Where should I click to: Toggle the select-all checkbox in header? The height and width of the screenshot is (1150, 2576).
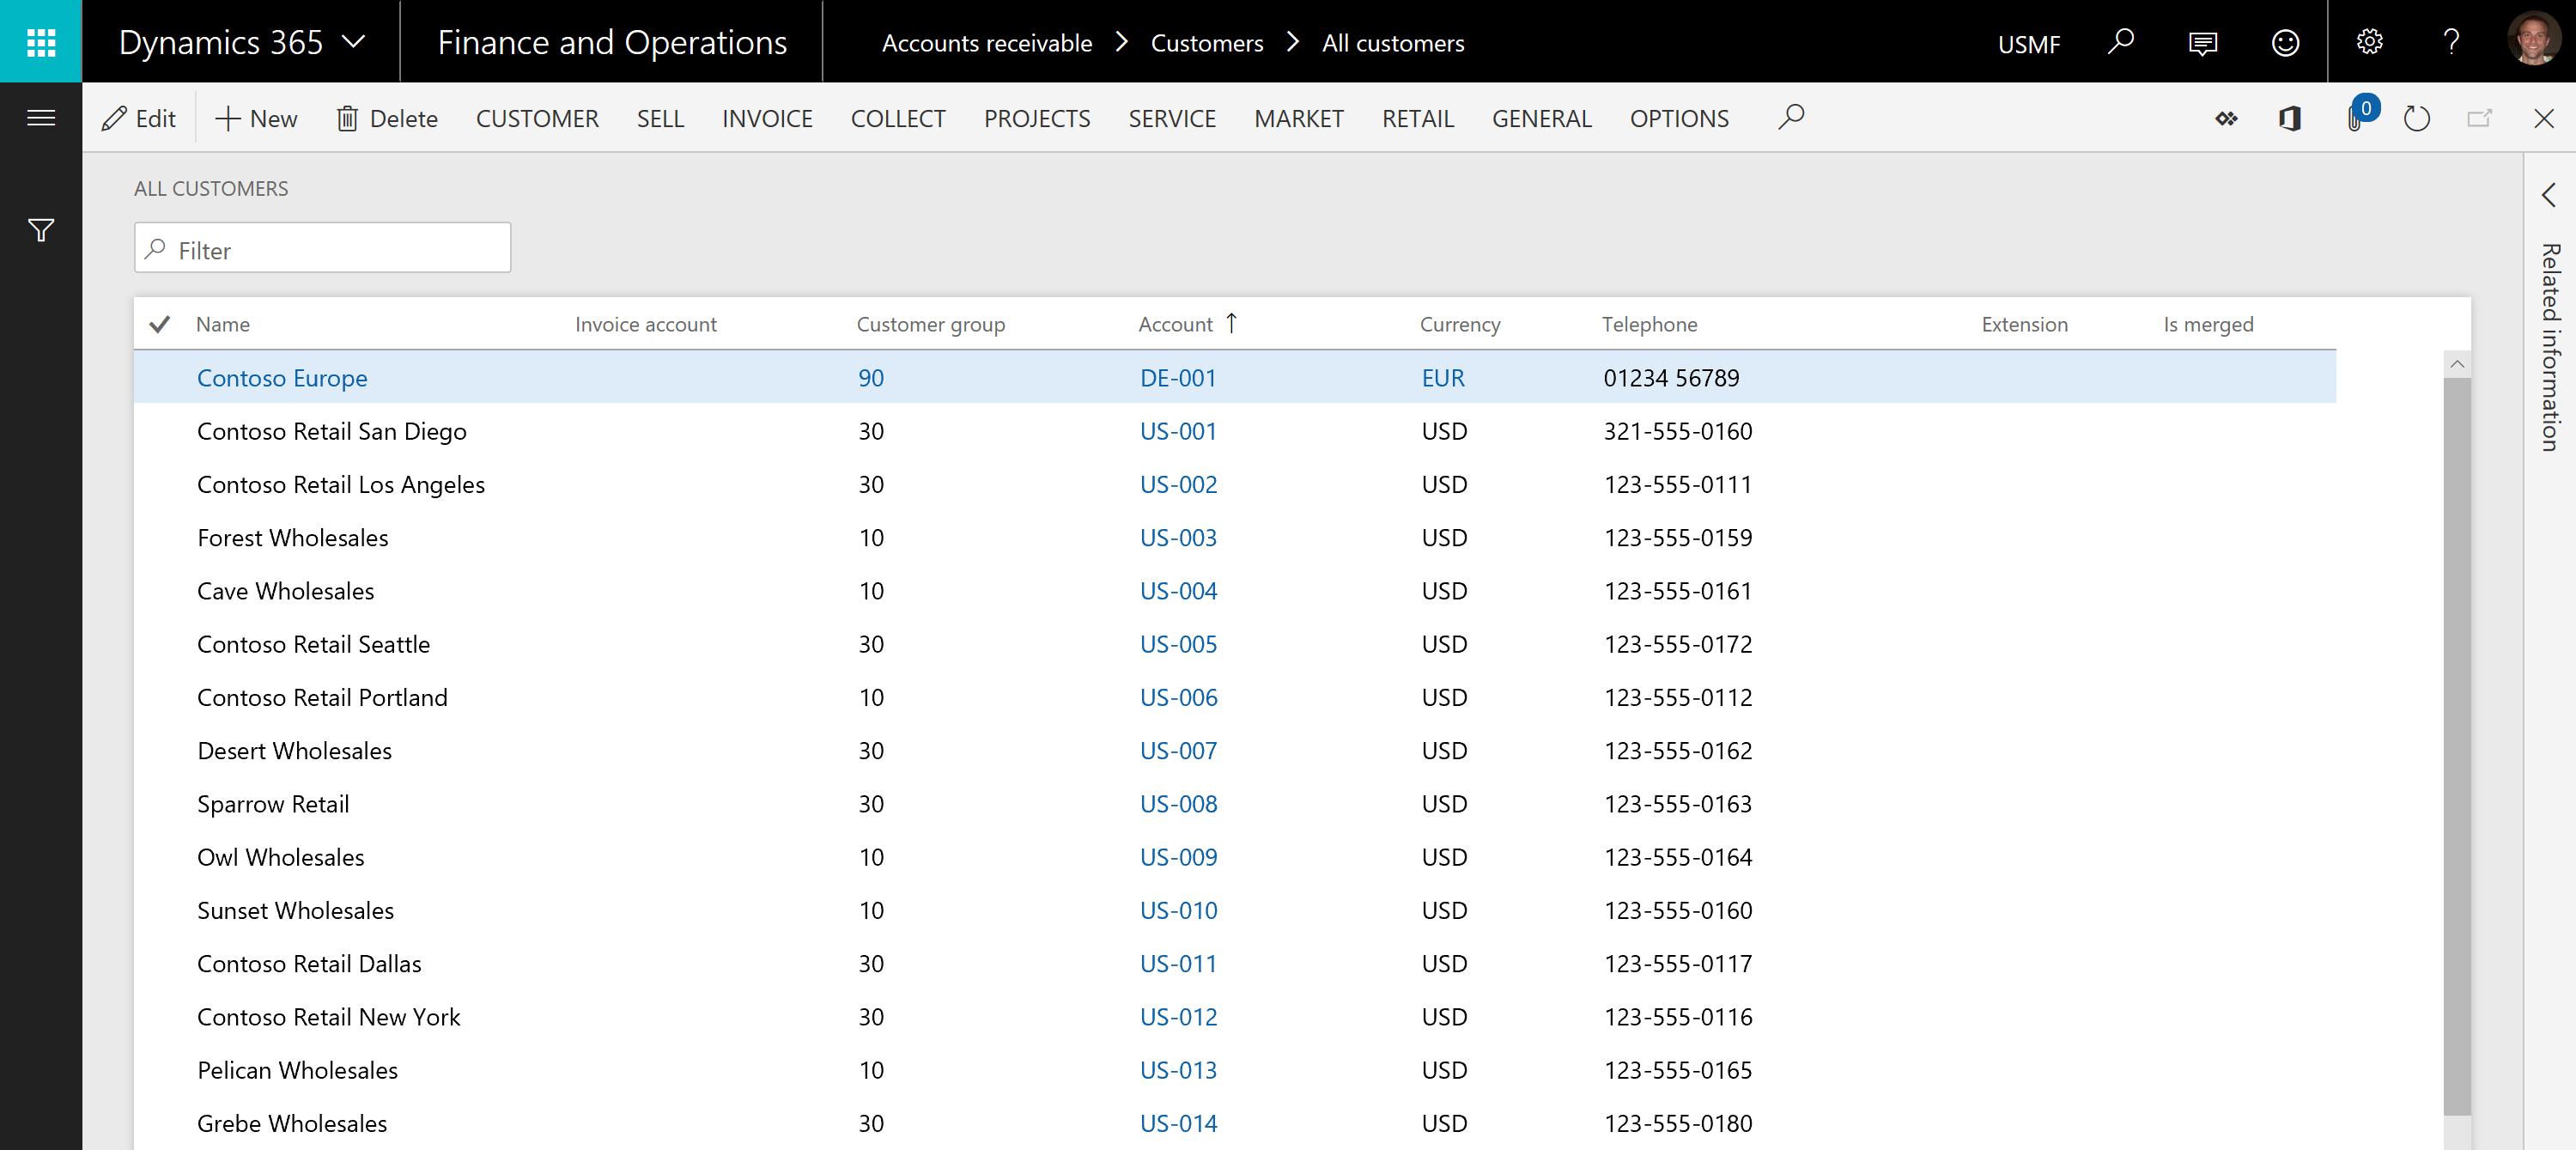coord(160,322)
